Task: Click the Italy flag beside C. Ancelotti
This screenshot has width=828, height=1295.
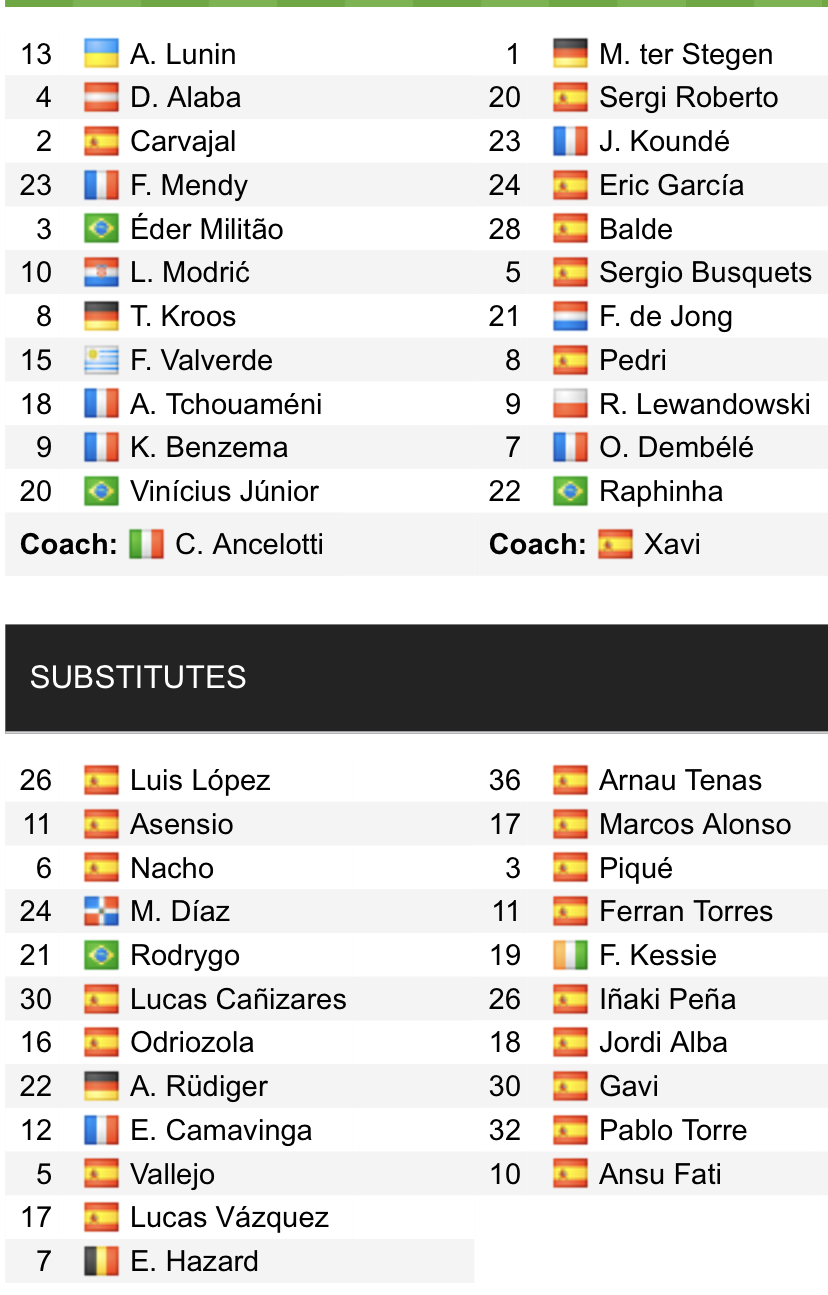Action: (x=146, y=545)
